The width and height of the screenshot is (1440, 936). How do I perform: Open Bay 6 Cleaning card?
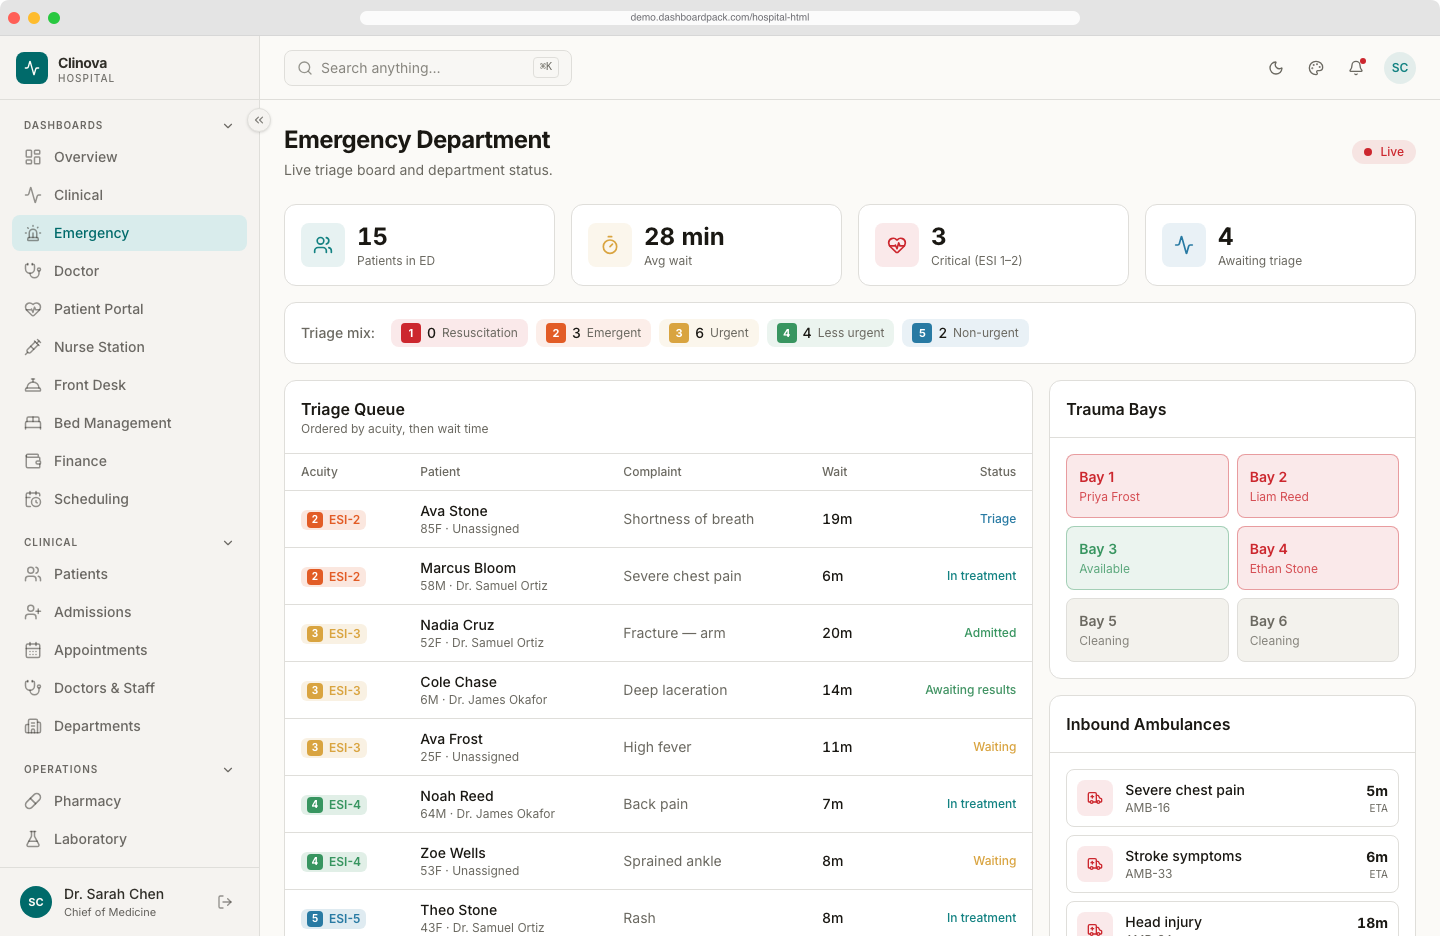[1318, 630]
